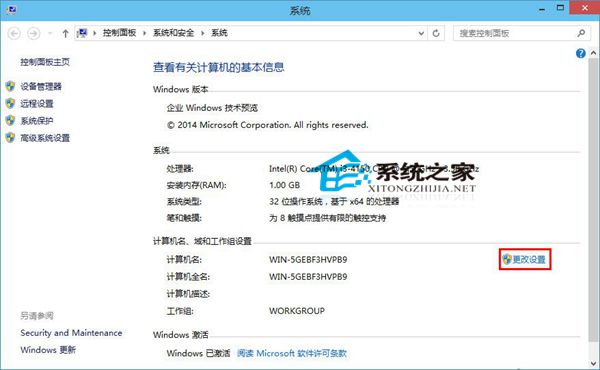Click the 企业 Windows 技术预览 text
Viewport: 600px width, 370px height.
tap(212, 108)
